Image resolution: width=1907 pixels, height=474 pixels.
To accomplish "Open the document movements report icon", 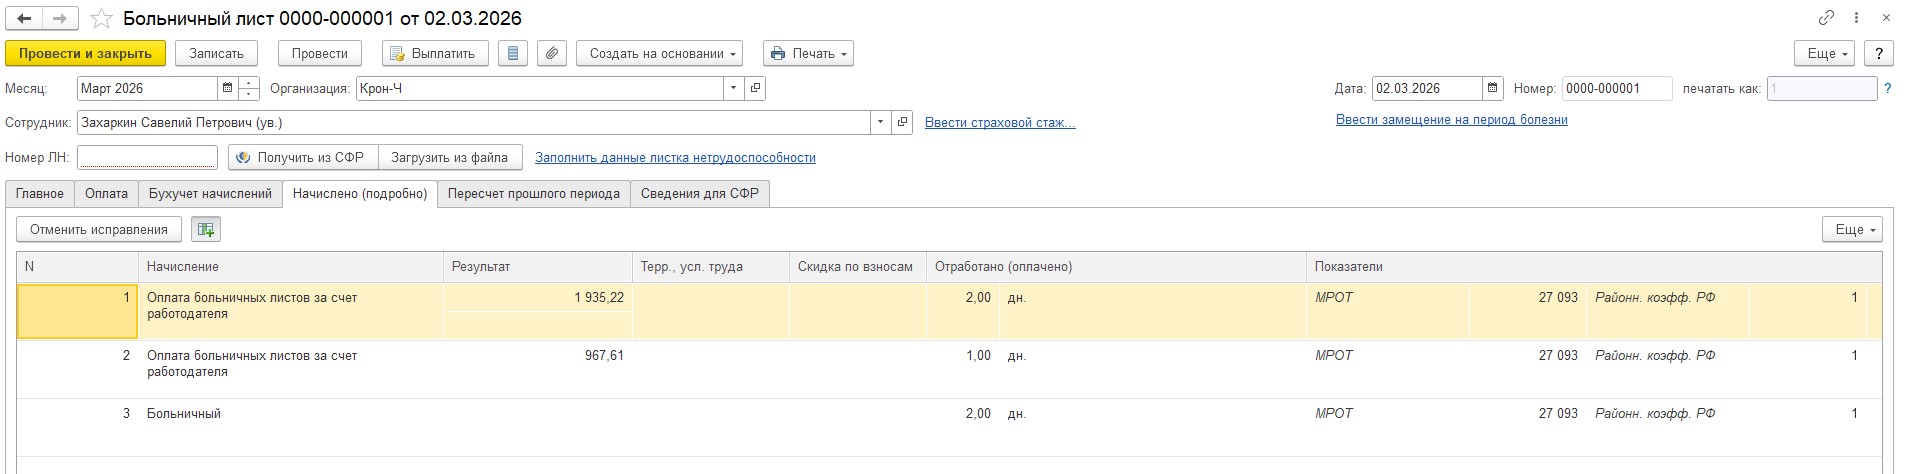I will 513,54.
